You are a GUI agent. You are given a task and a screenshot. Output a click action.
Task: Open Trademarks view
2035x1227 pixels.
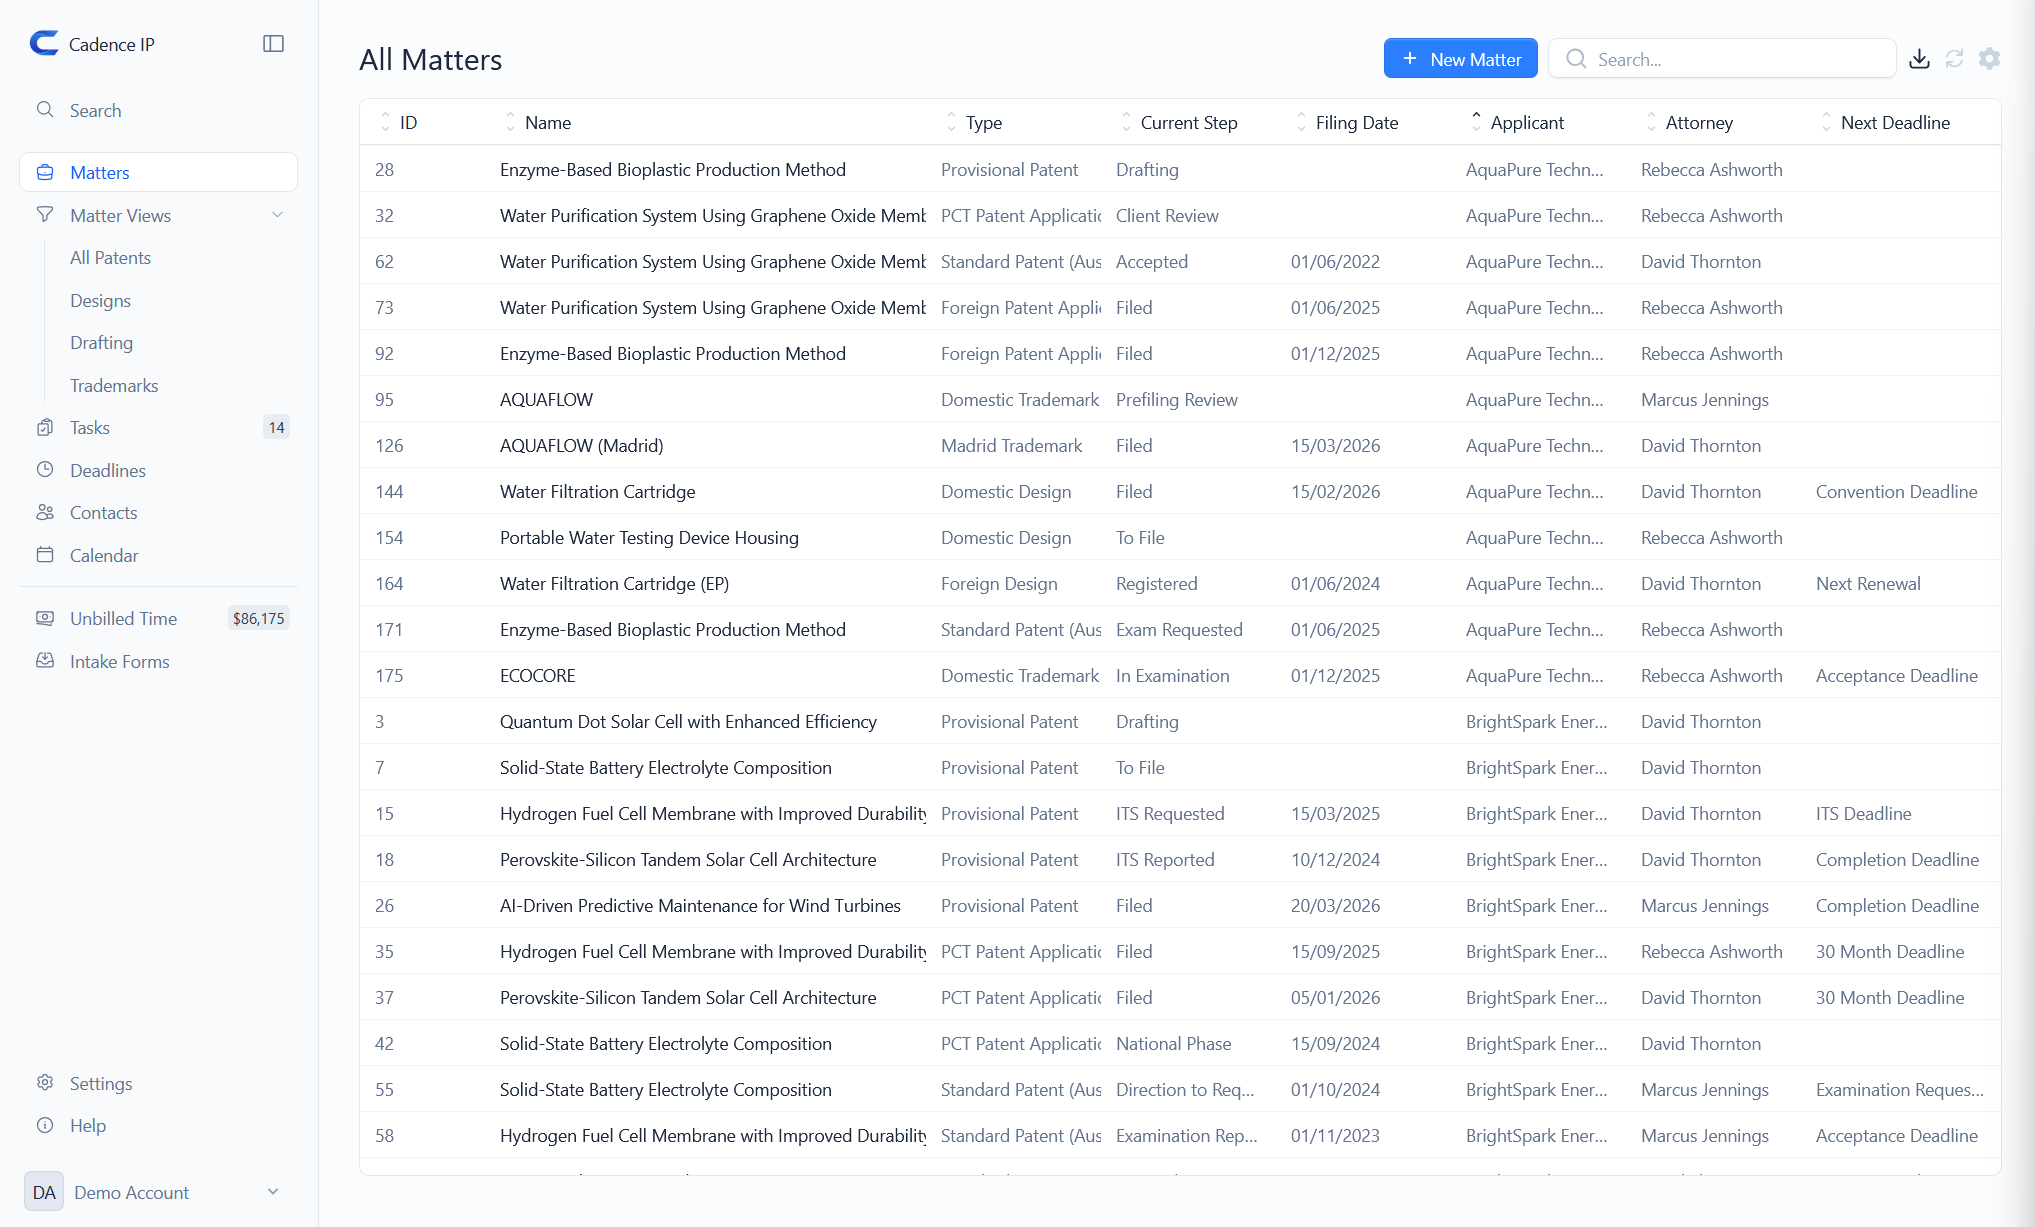pyautogui.click(x=114, y=385)
